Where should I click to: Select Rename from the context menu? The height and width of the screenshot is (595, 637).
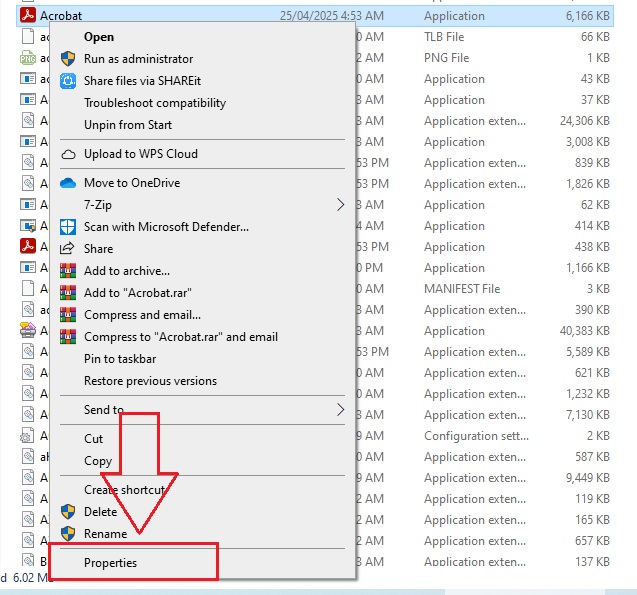tap(106, 534)
